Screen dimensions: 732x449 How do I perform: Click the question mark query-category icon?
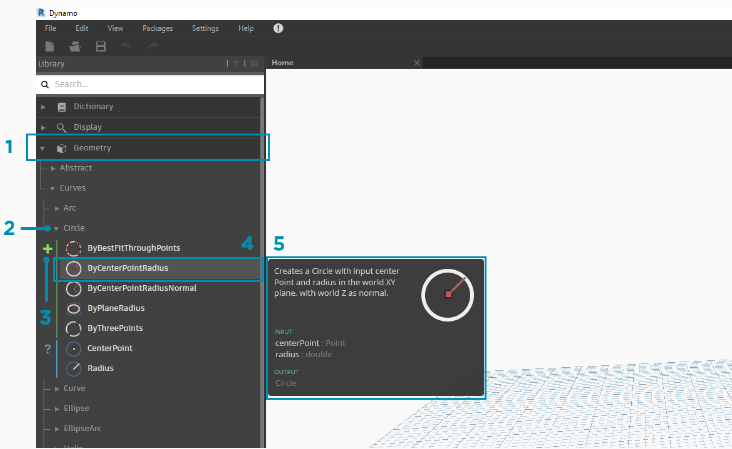pyautogui.click(x=47, y=348)
